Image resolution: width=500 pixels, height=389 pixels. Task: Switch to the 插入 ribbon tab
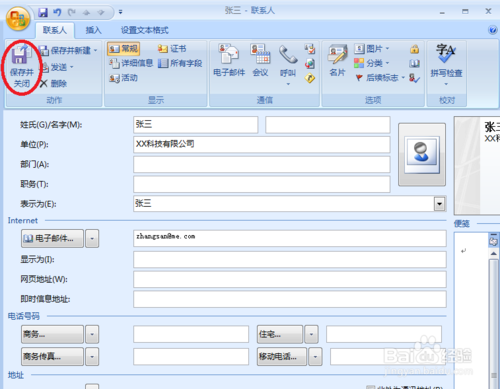[93, 30]
